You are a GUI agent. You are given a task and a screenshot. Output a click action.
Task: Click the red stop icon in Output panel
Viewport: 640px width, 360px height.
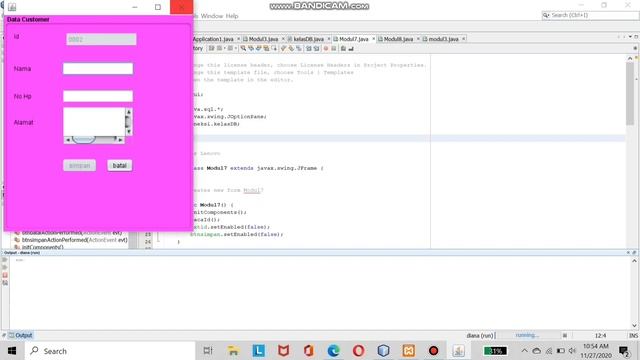[5, 275]
